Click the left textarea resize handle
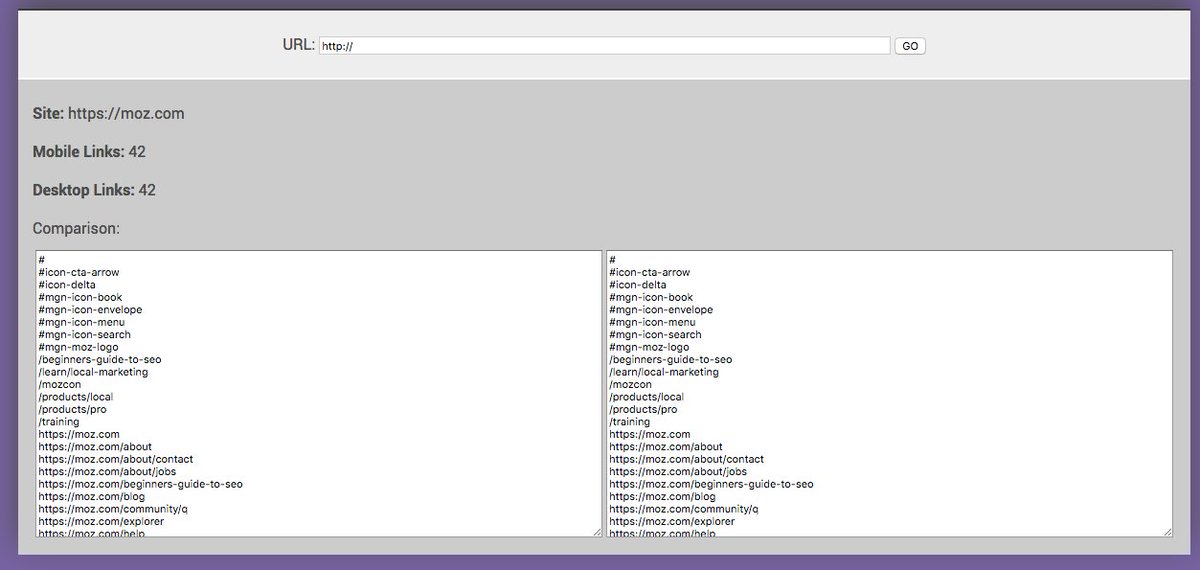This screenshot has width=1200, height=570. click(597, 531)
